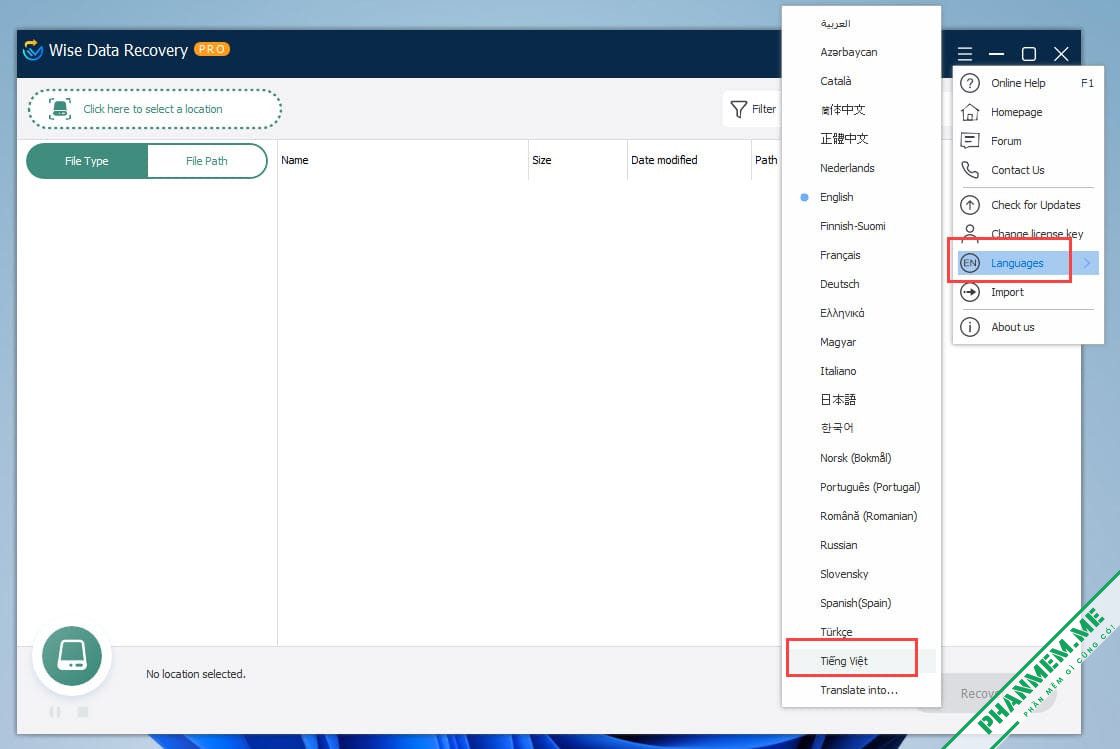Click the PRO badge in title bar
This screenshot has width=1120, height=749.
(x=211, y=49)
